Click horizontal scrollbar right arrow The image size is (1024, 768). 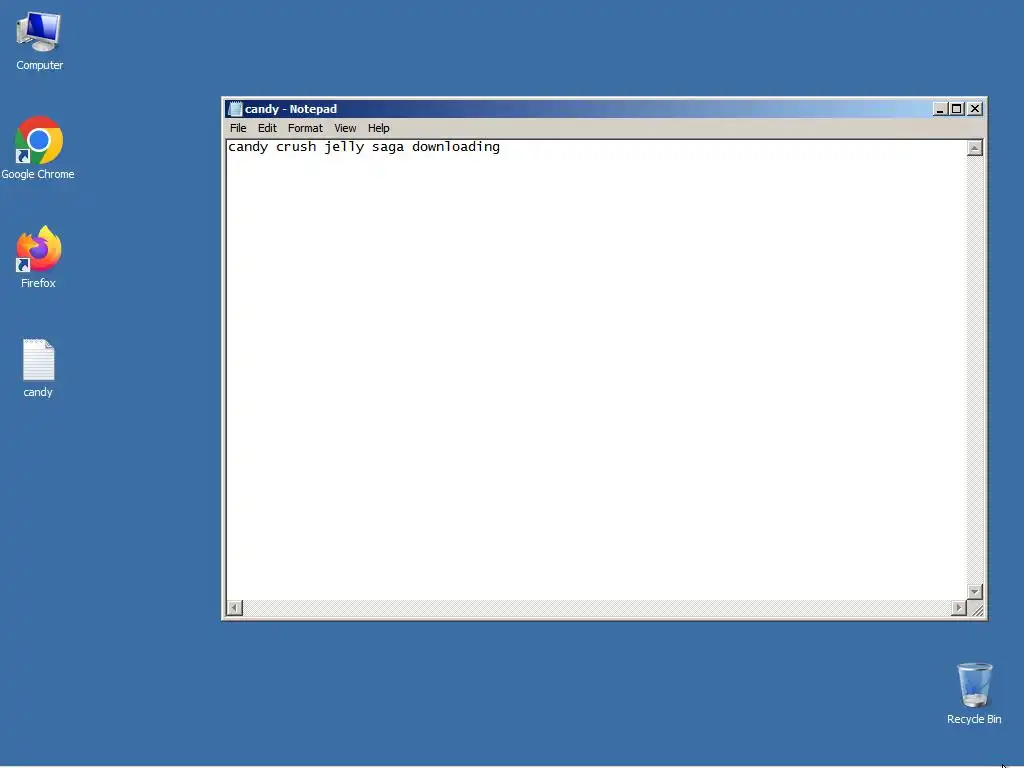pos(959,608)
